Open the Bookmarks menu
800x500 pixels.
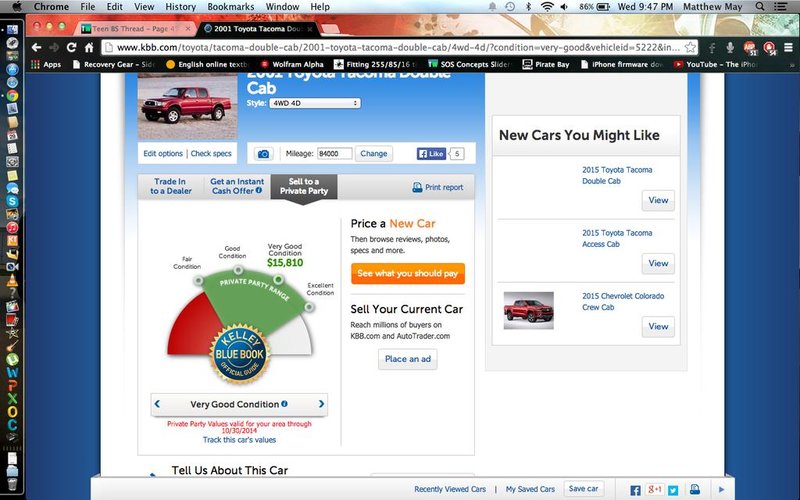coord(231,7)
